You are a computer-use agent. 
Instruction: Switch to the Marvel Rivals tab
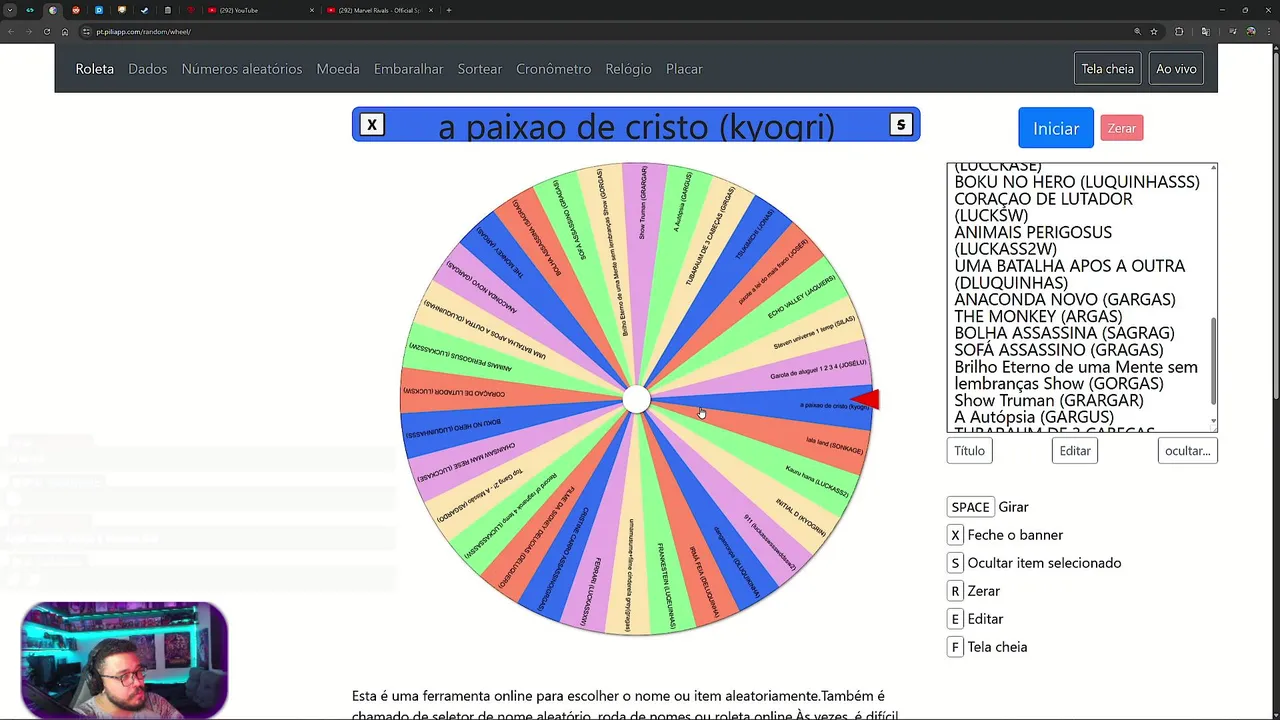click(x=380, y=10)
